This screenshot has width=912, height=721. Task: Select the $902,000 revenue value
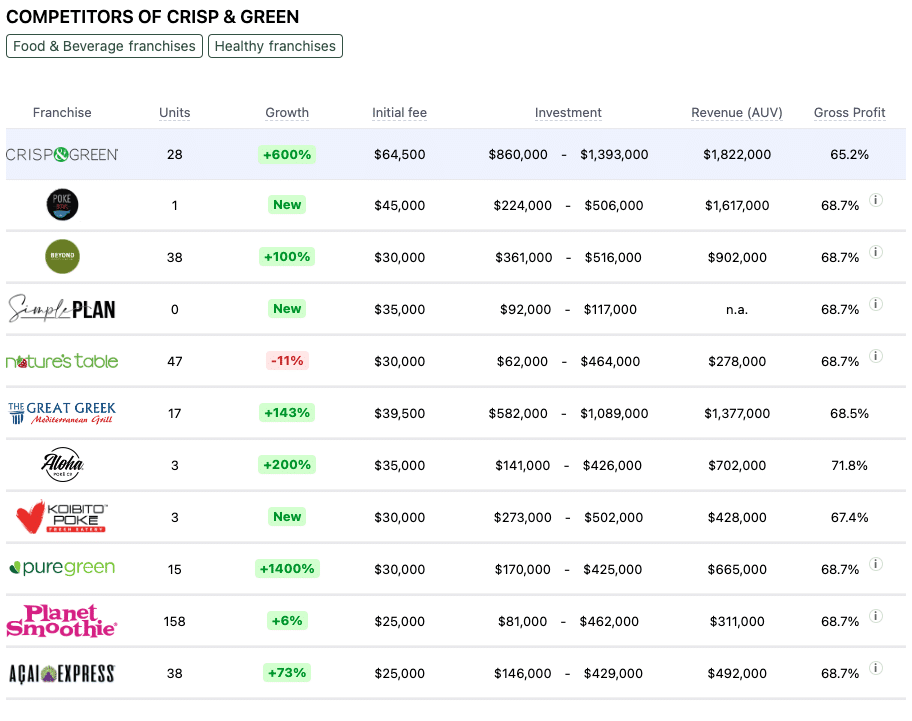pos(737,258)
